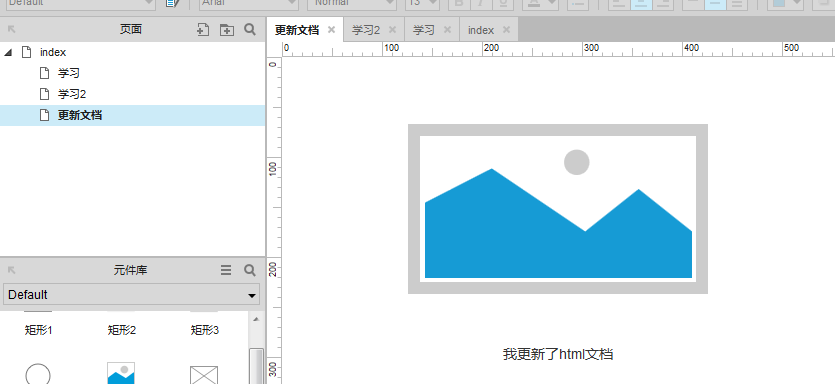835x384 pixels.
Task: Select the image placeholder on the canvas
Action: coord(558,209)
